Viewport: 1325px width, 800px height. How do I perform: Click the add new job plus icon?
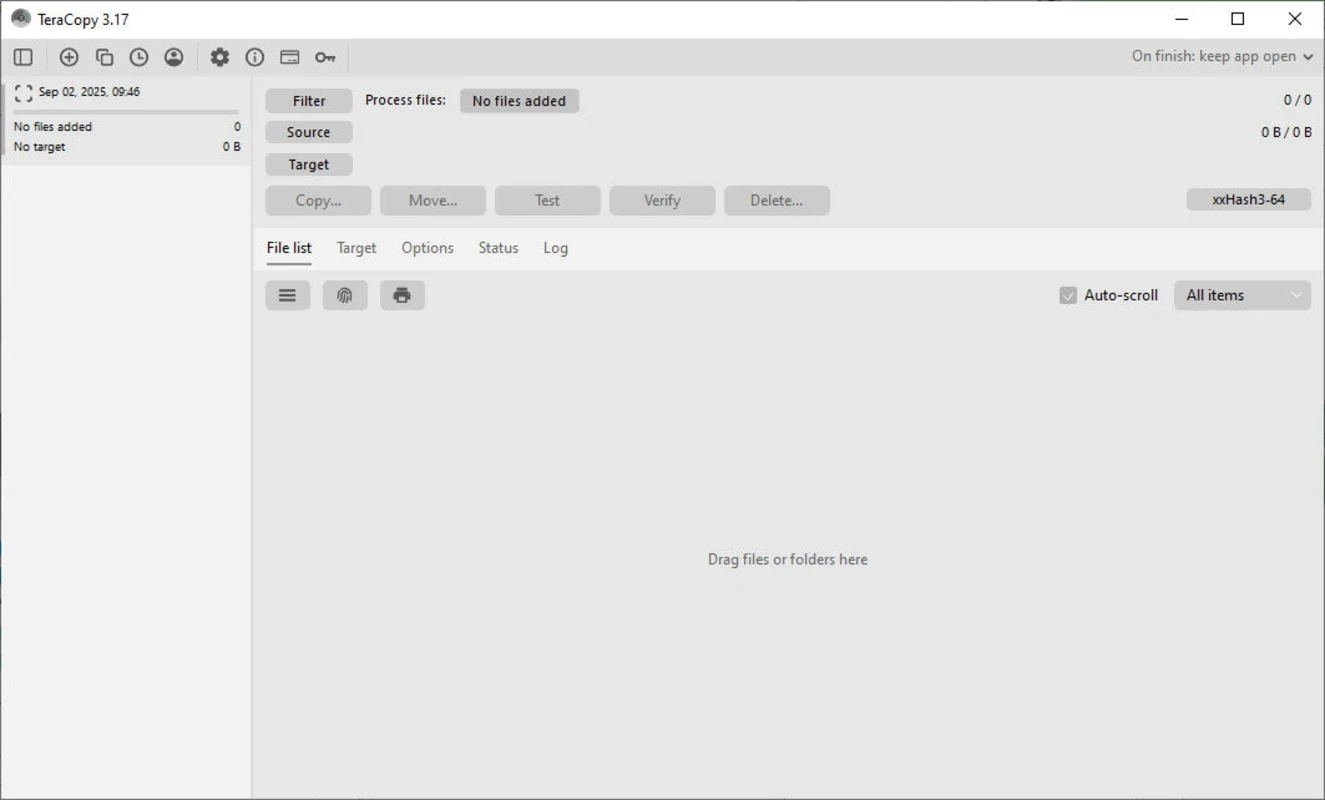(69, 57)
